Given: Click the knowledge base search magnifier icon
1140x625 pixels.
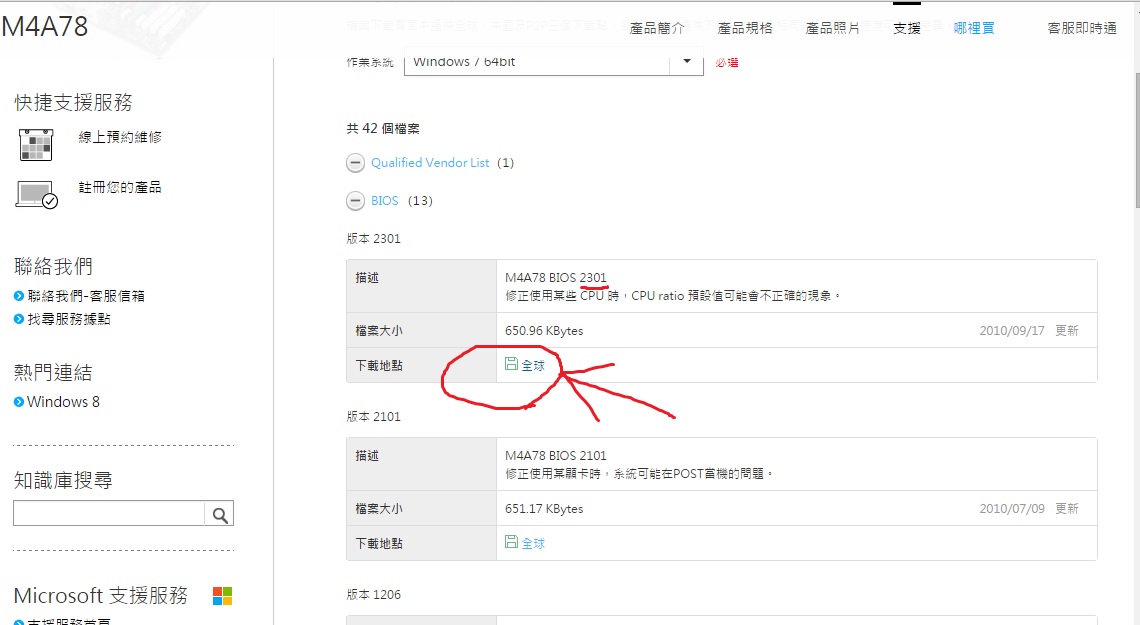Looking at the screenshot, I should pyautogui.click(x=220, y=515).
